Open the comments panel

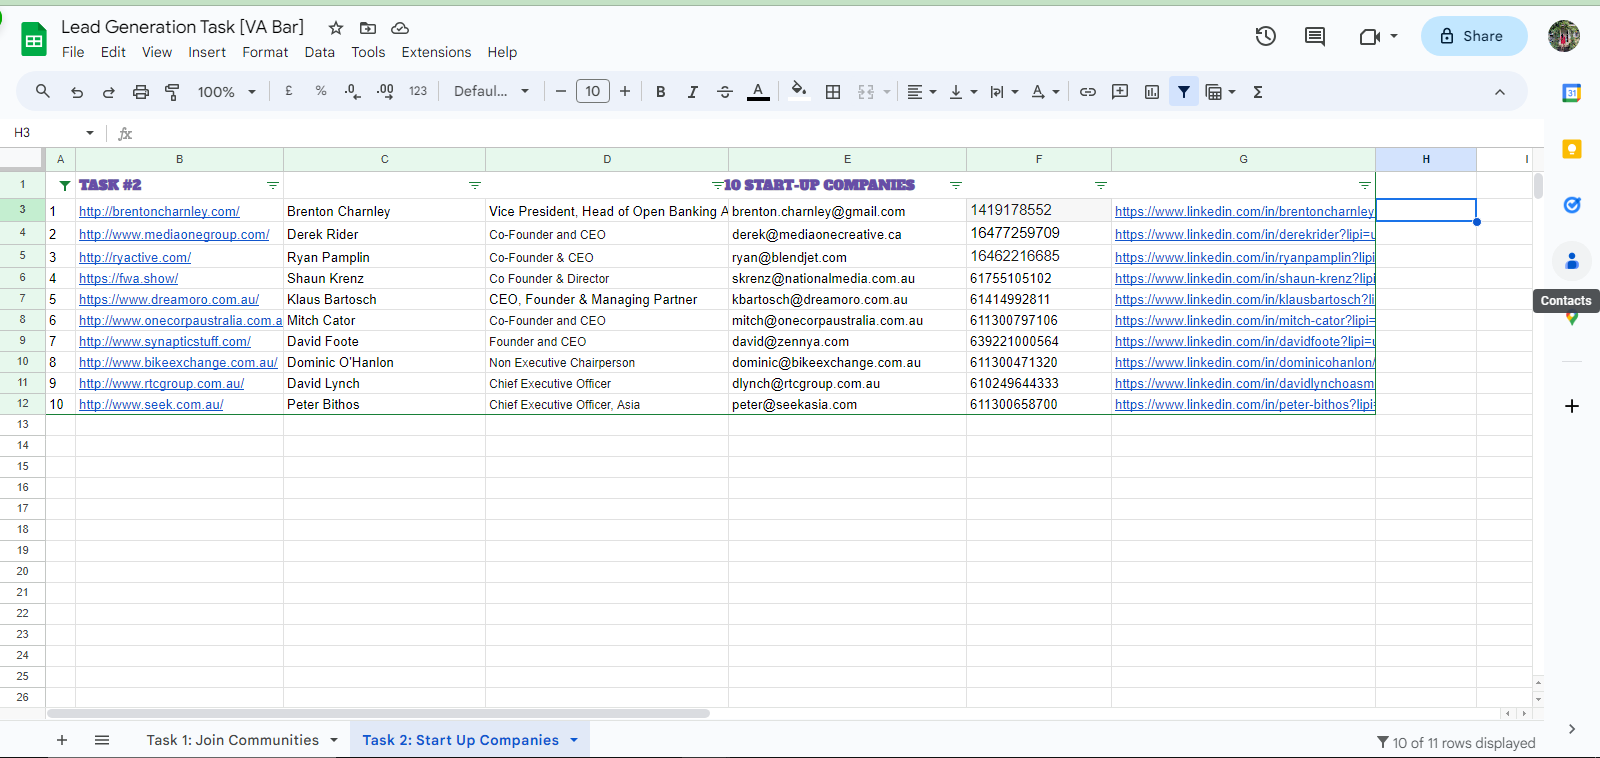1315,36
